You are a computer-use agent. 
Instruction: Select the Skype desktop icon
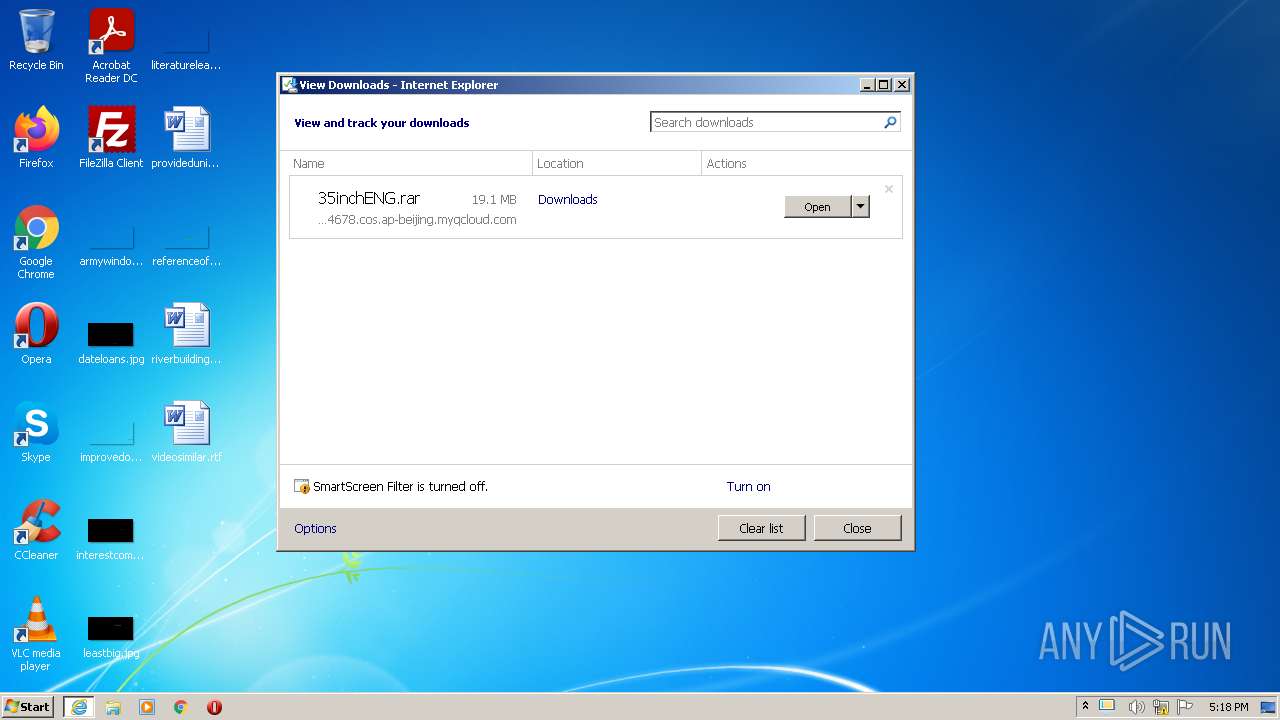click(36, 432)
